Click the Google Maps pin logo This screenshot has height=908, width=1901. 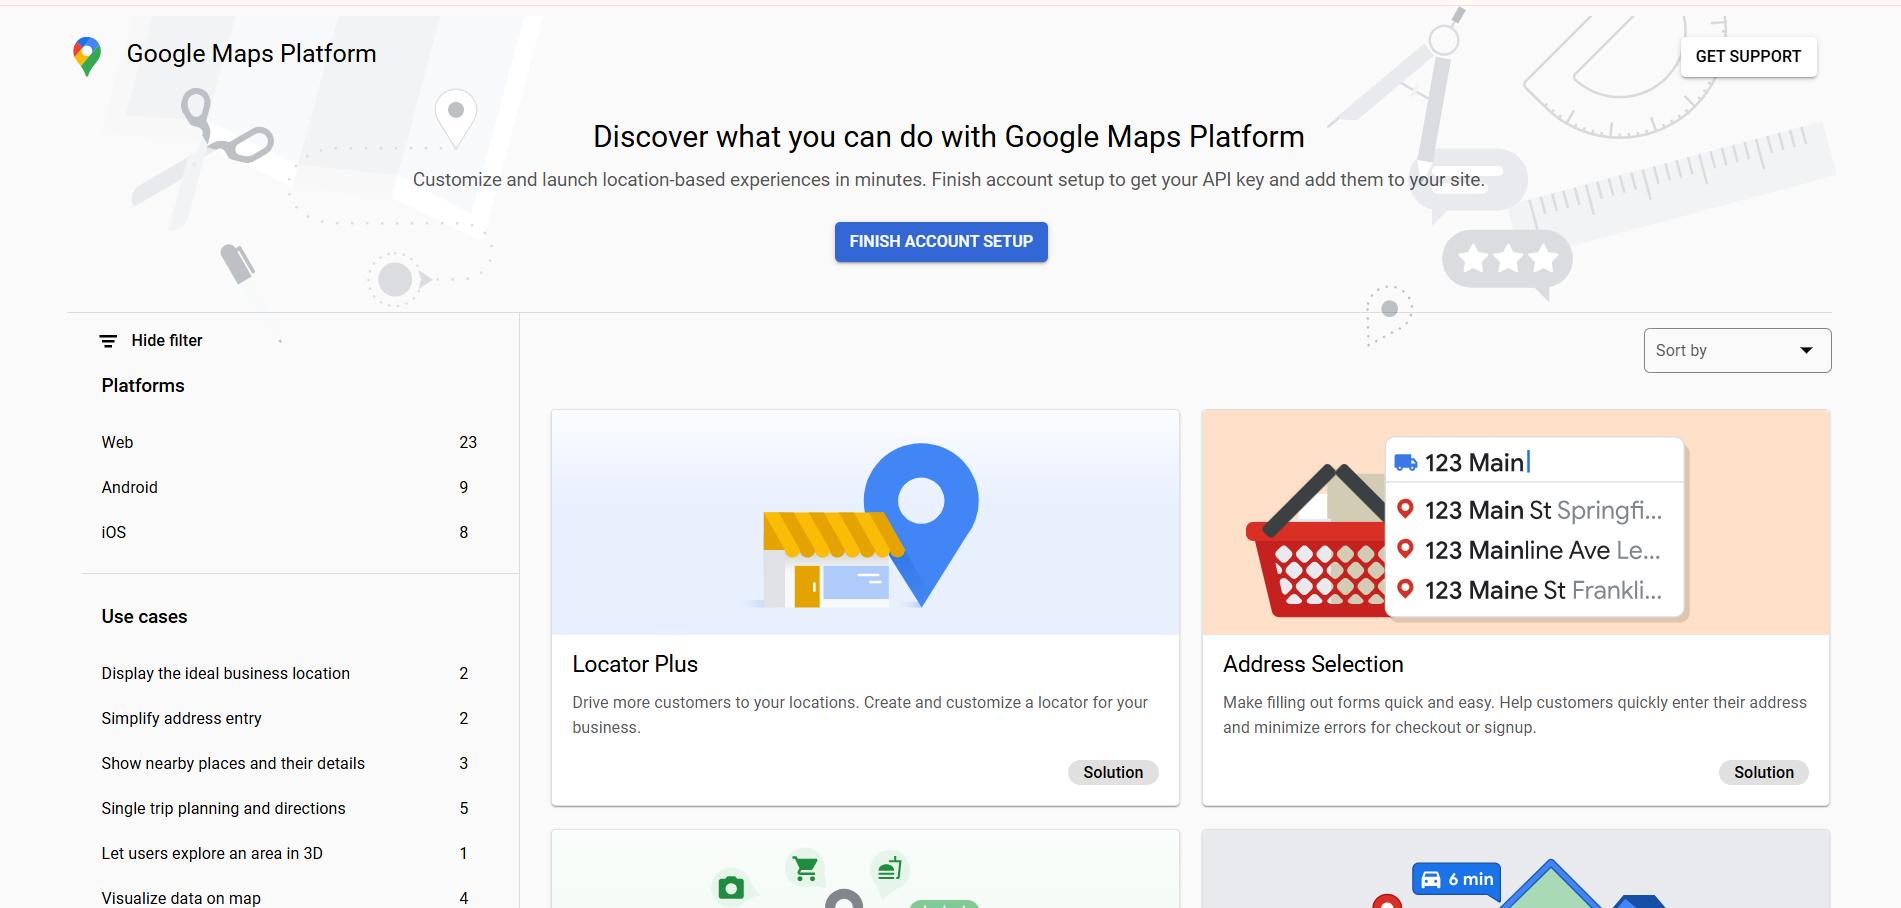click(x=87, y=56)
